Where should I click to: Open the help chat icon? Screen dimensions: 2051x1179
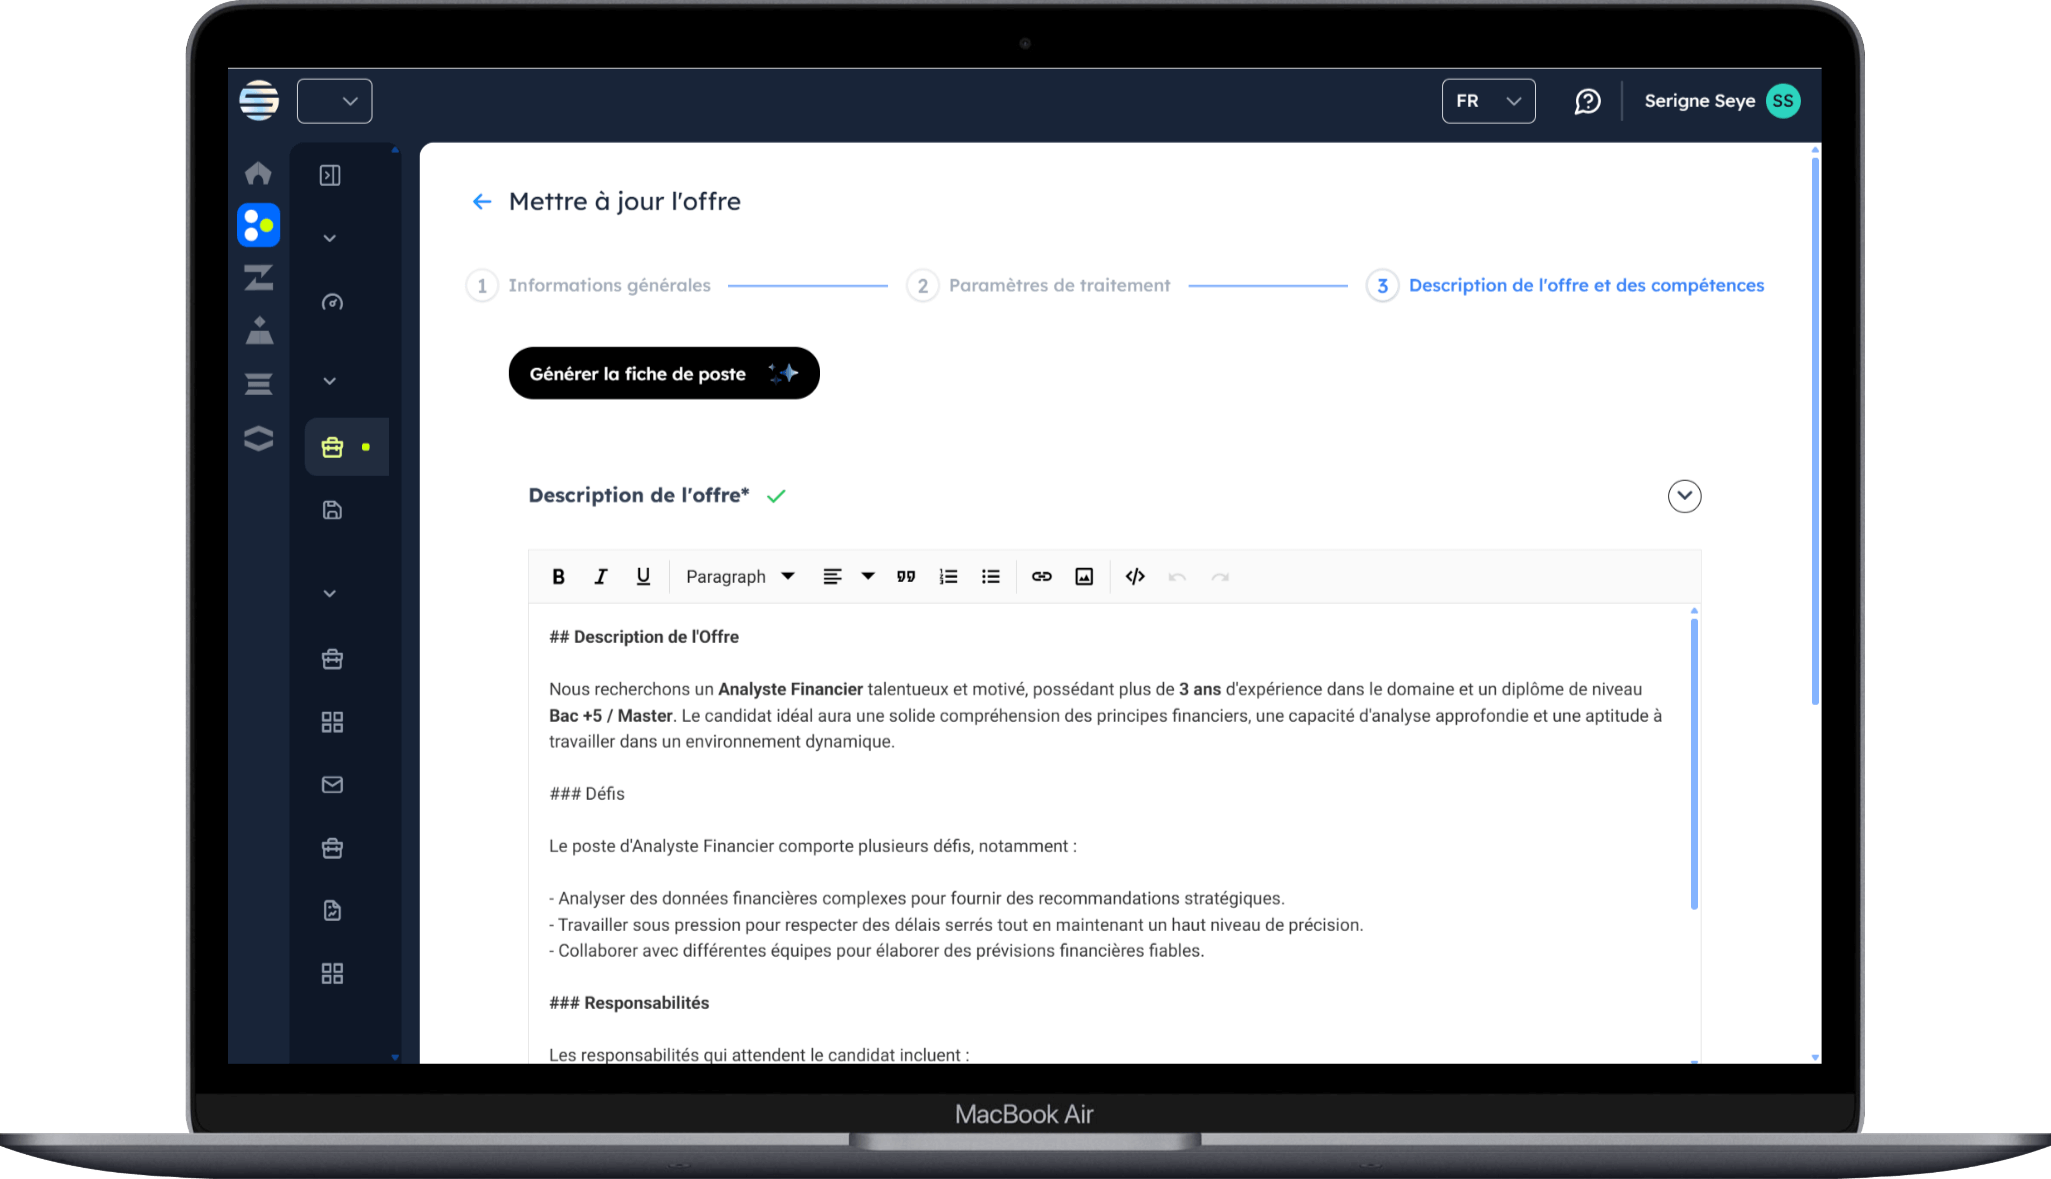point(1587,101)
